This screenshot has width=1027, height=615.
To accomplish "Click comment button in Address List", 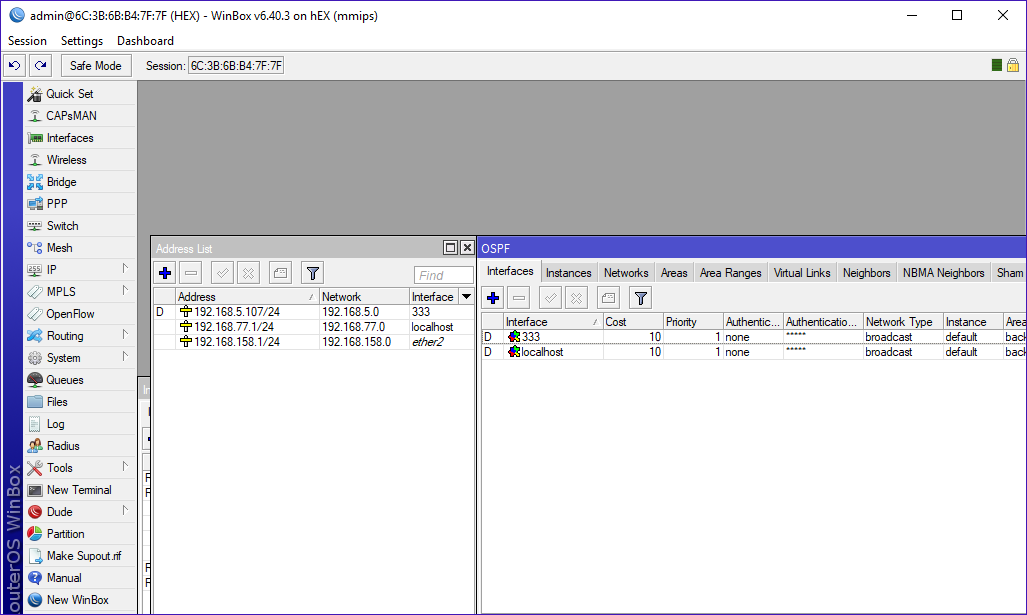I will 280,273.
